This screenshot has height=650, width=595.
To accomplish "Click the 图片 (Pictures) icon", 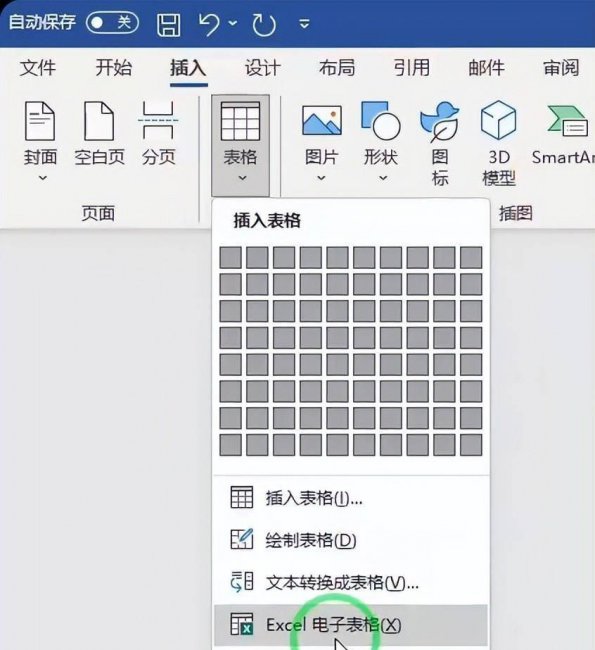I will [322, 120].
